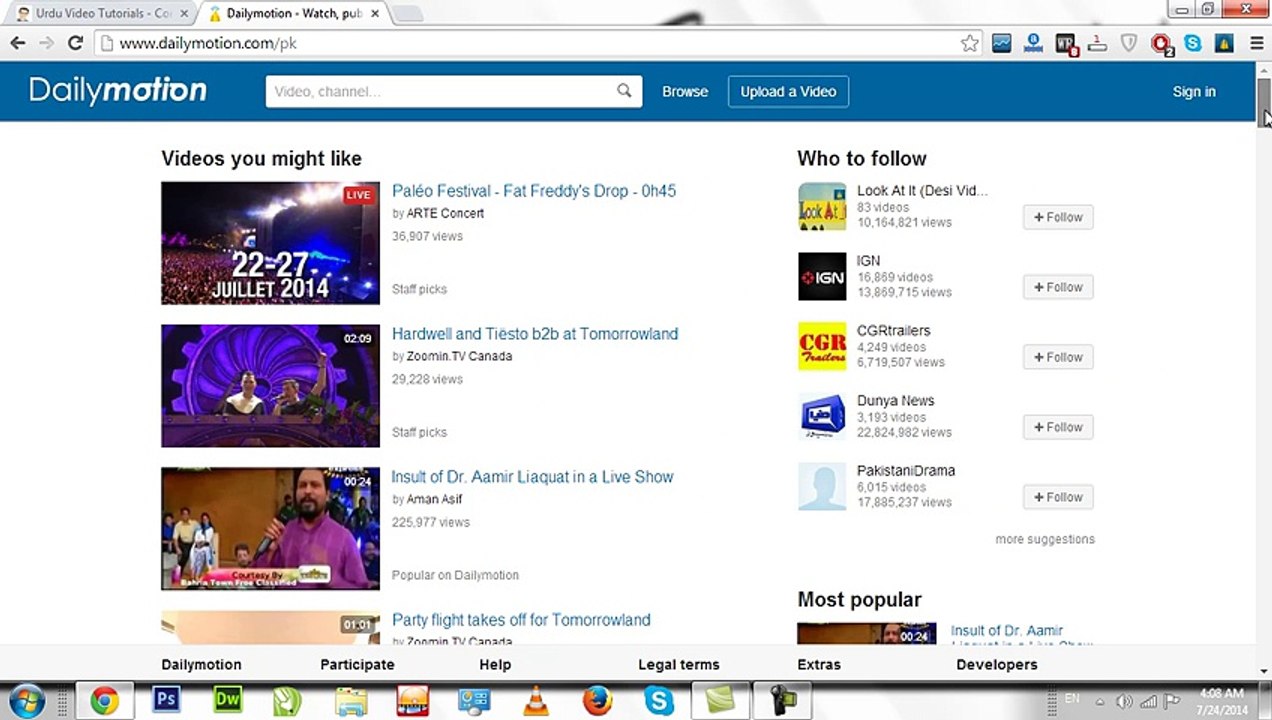Click the magnifier search icon in Dailymotion search box
Viewport: 1272px width, 720px height.
[x=624, y=91]
